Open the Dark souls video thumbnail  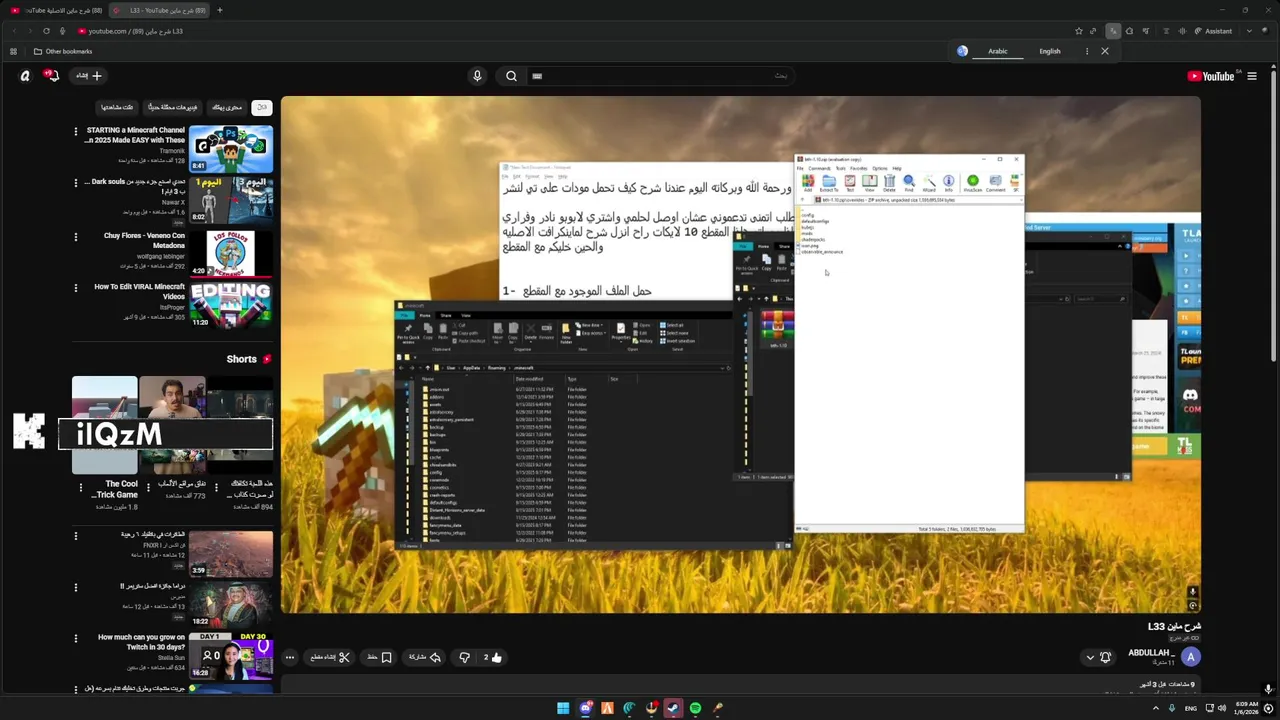coord(231,199)
